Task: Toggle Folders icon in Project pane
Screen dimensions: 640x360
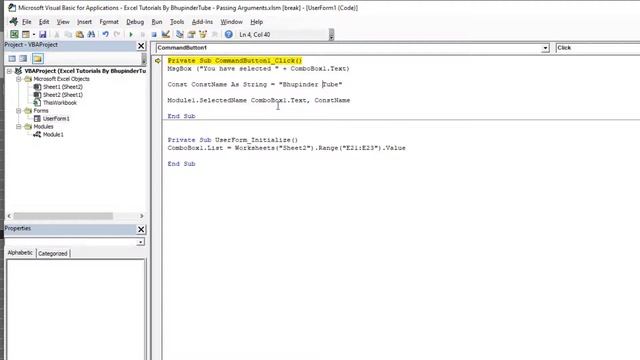Action: coord(38,59)
